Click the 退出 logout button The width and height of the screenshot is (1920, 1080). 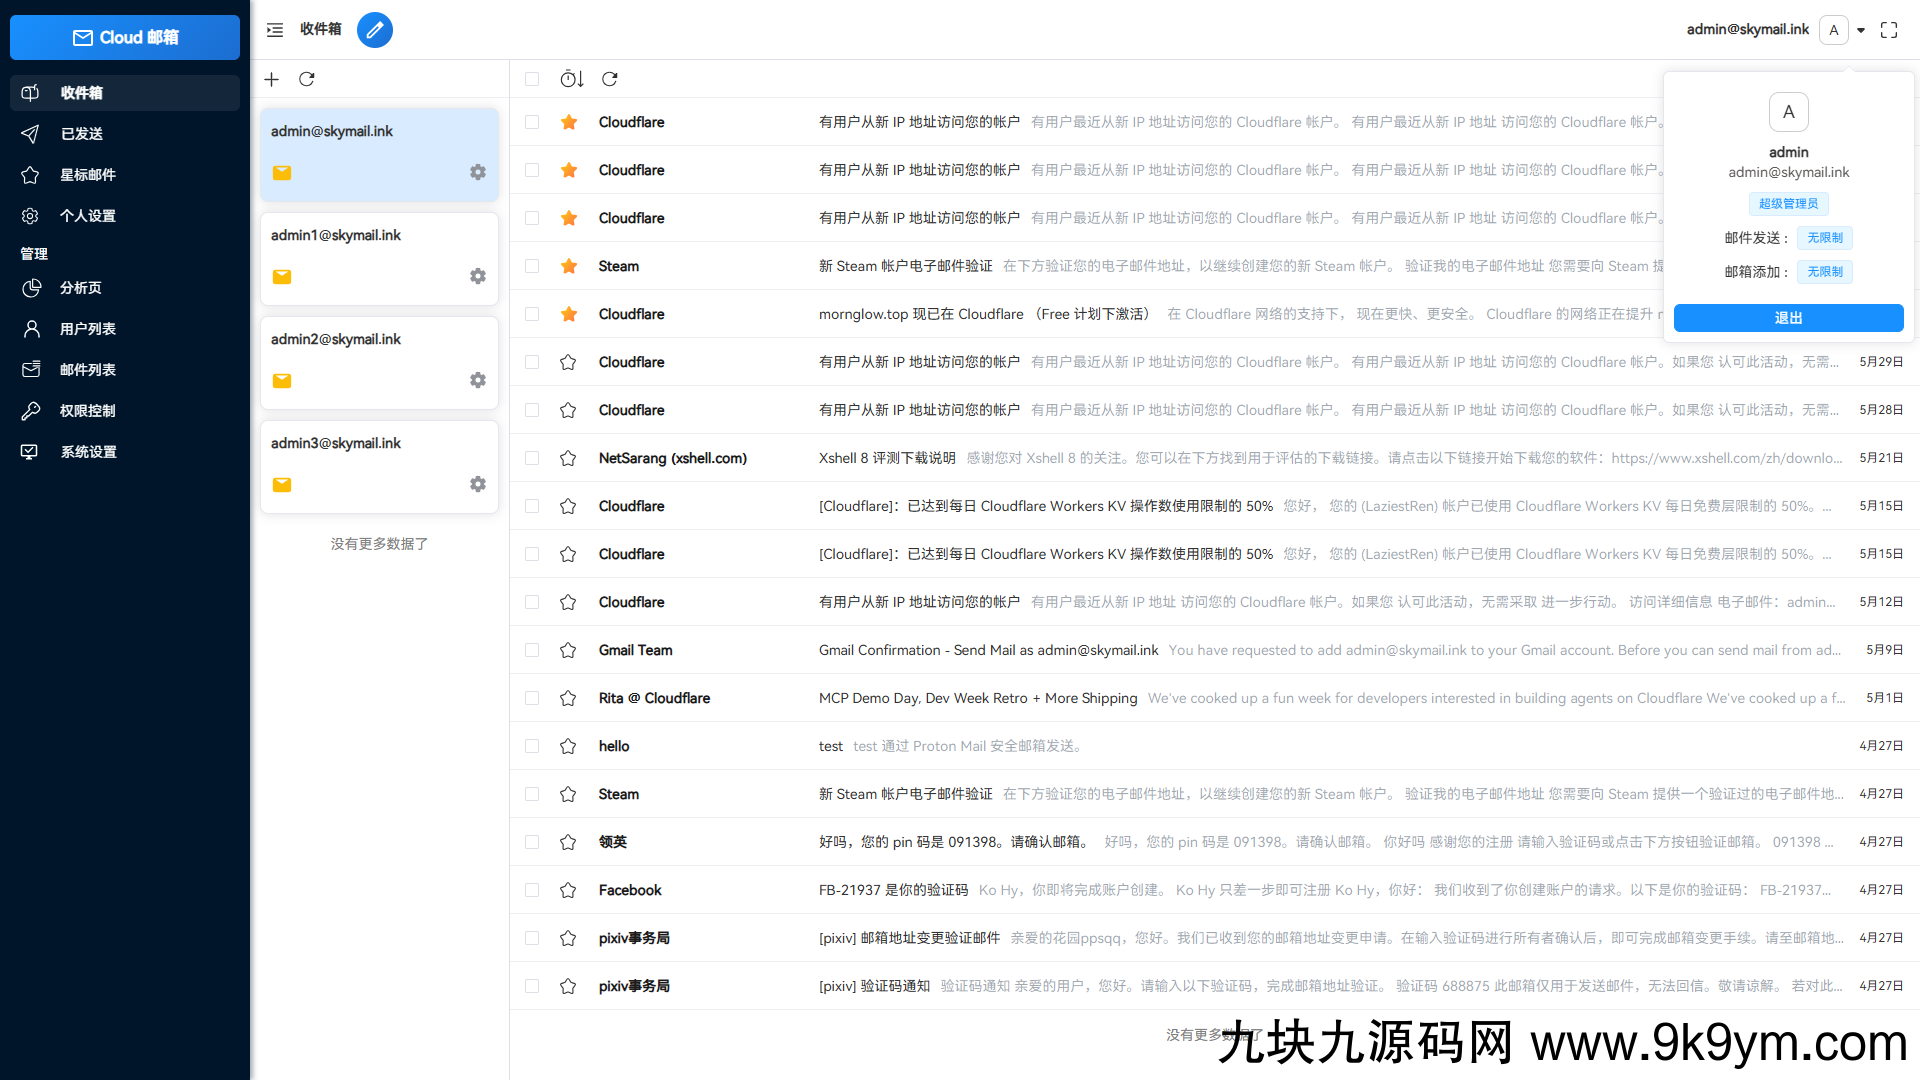tap(1789, 317)
